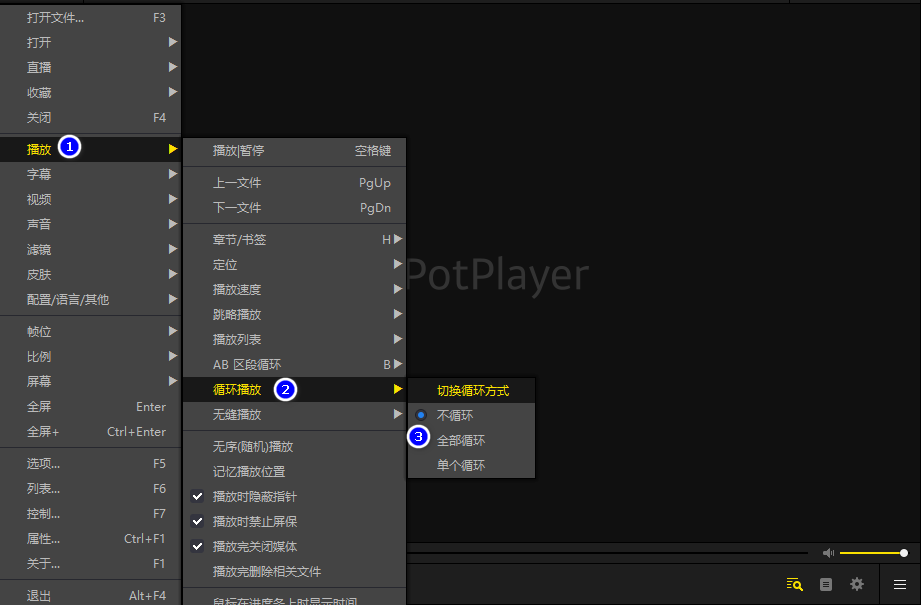Click the chapter list document icon
Viewport: 921px width, 605px height.
point(826,585)
